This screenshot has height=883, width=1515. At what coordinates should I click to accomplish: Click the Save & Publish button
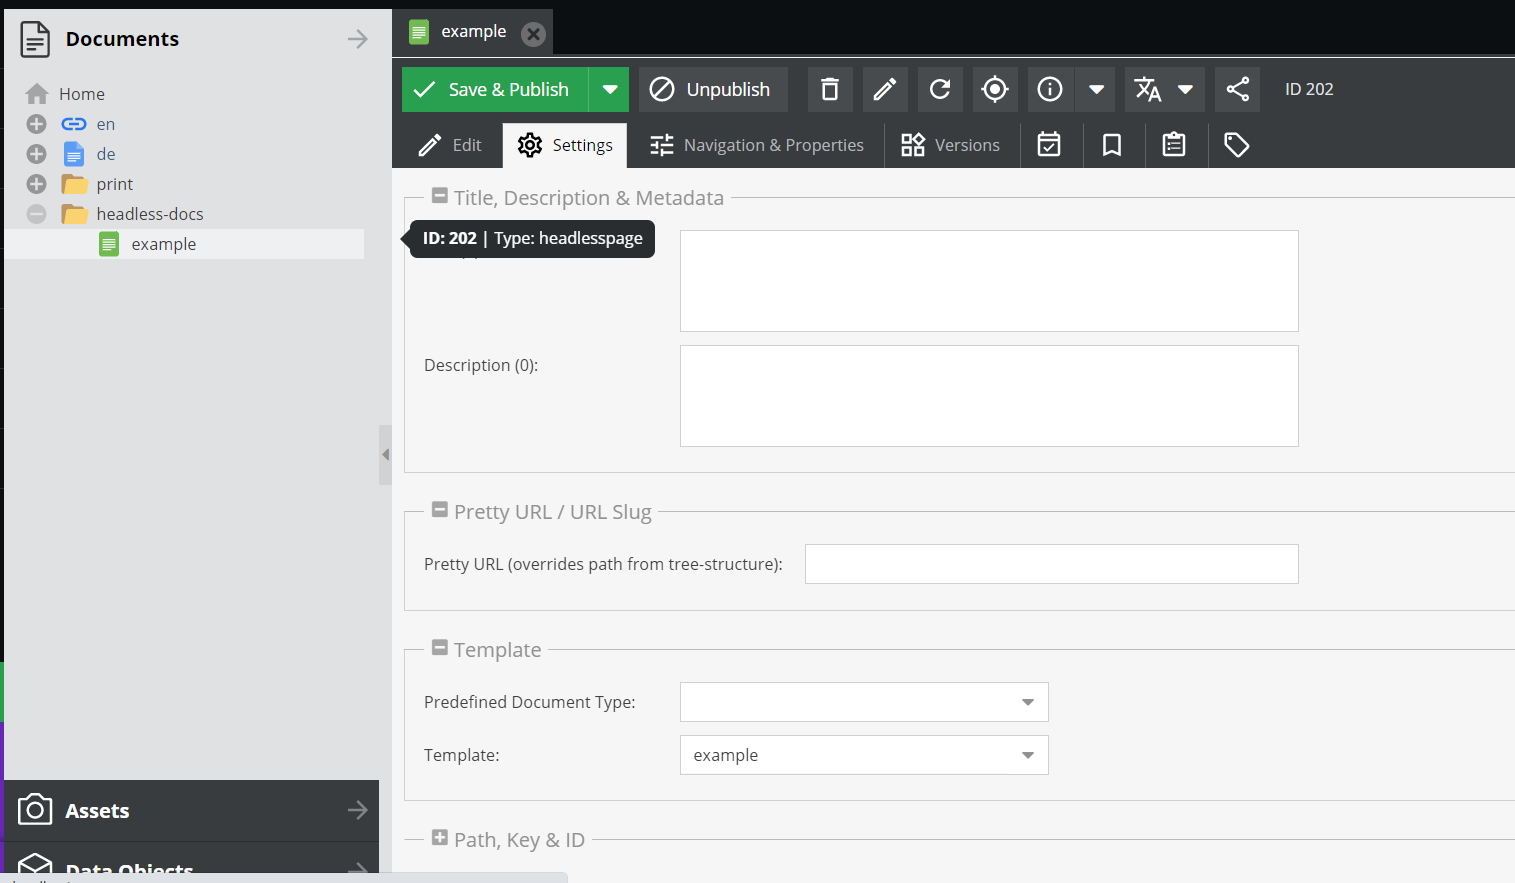(x=495, y=90)
